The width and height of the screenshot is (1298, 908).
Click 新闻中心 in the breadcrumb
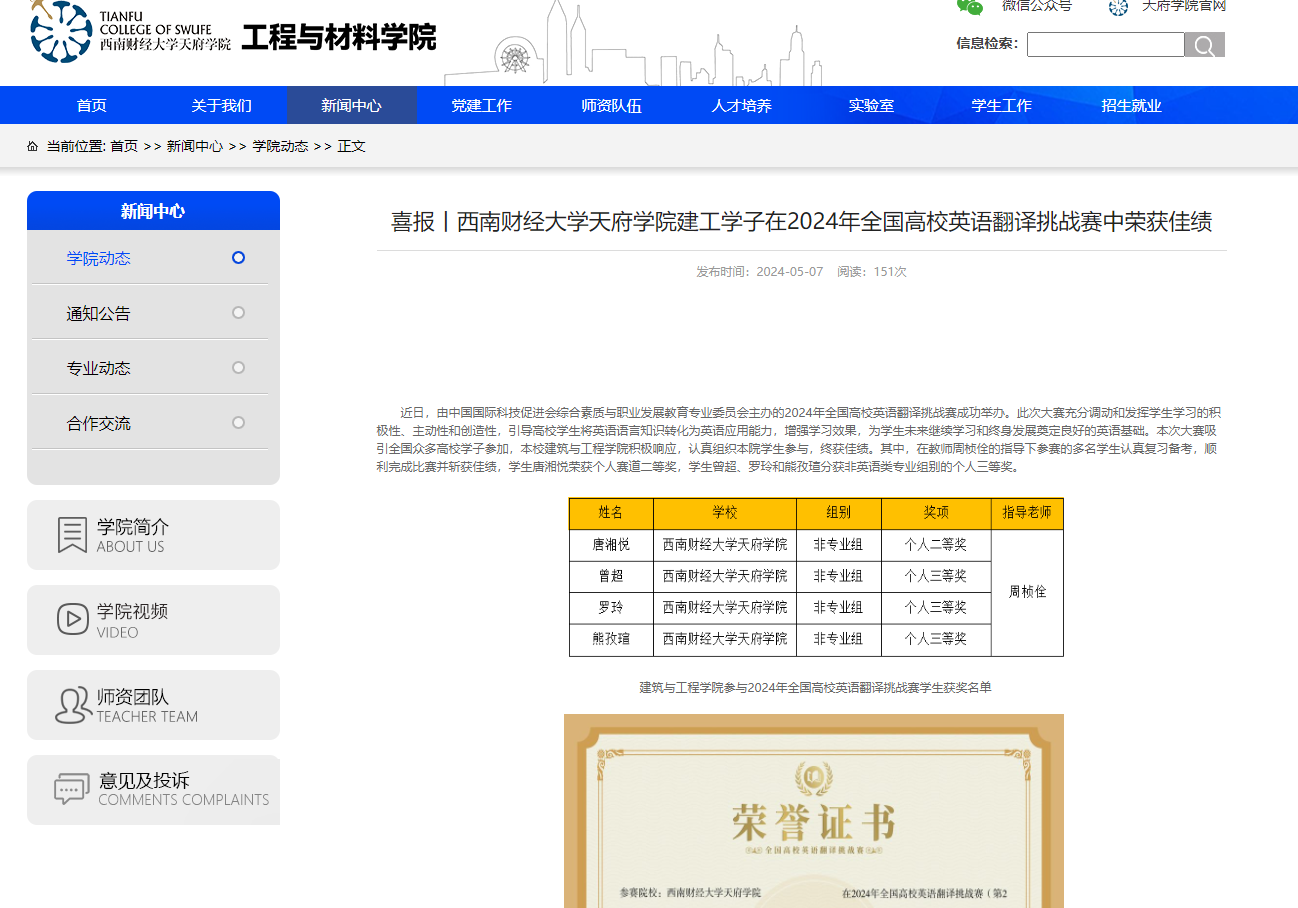[195, 146]
